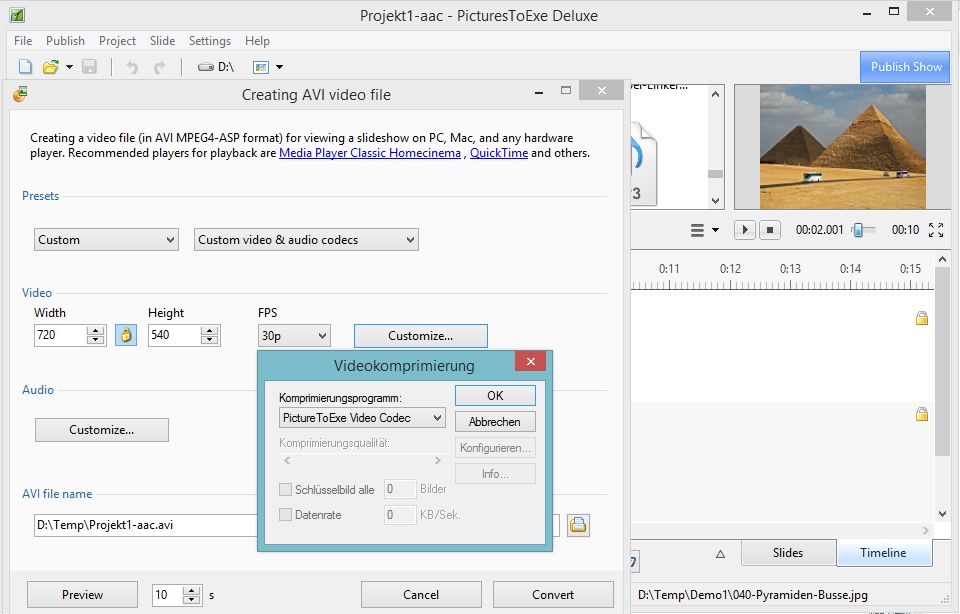The image size is (960, 614).
Task: Open the Custom video & audio codecs dropdown
Action: coord(306,240)
